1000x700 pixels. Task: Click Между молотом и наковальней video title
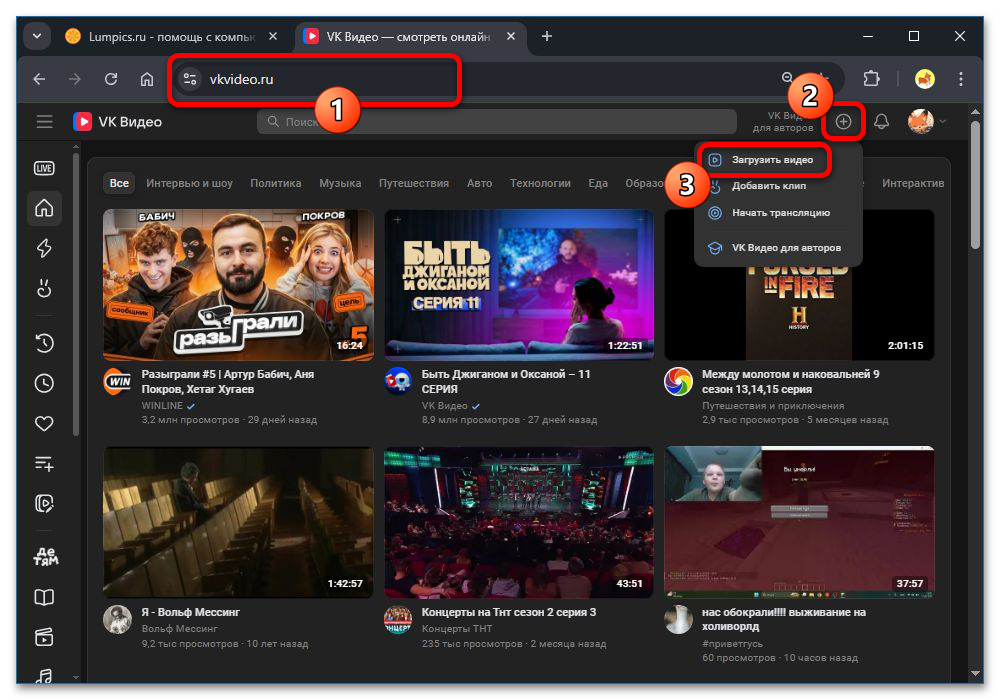[x=790, y=381]
